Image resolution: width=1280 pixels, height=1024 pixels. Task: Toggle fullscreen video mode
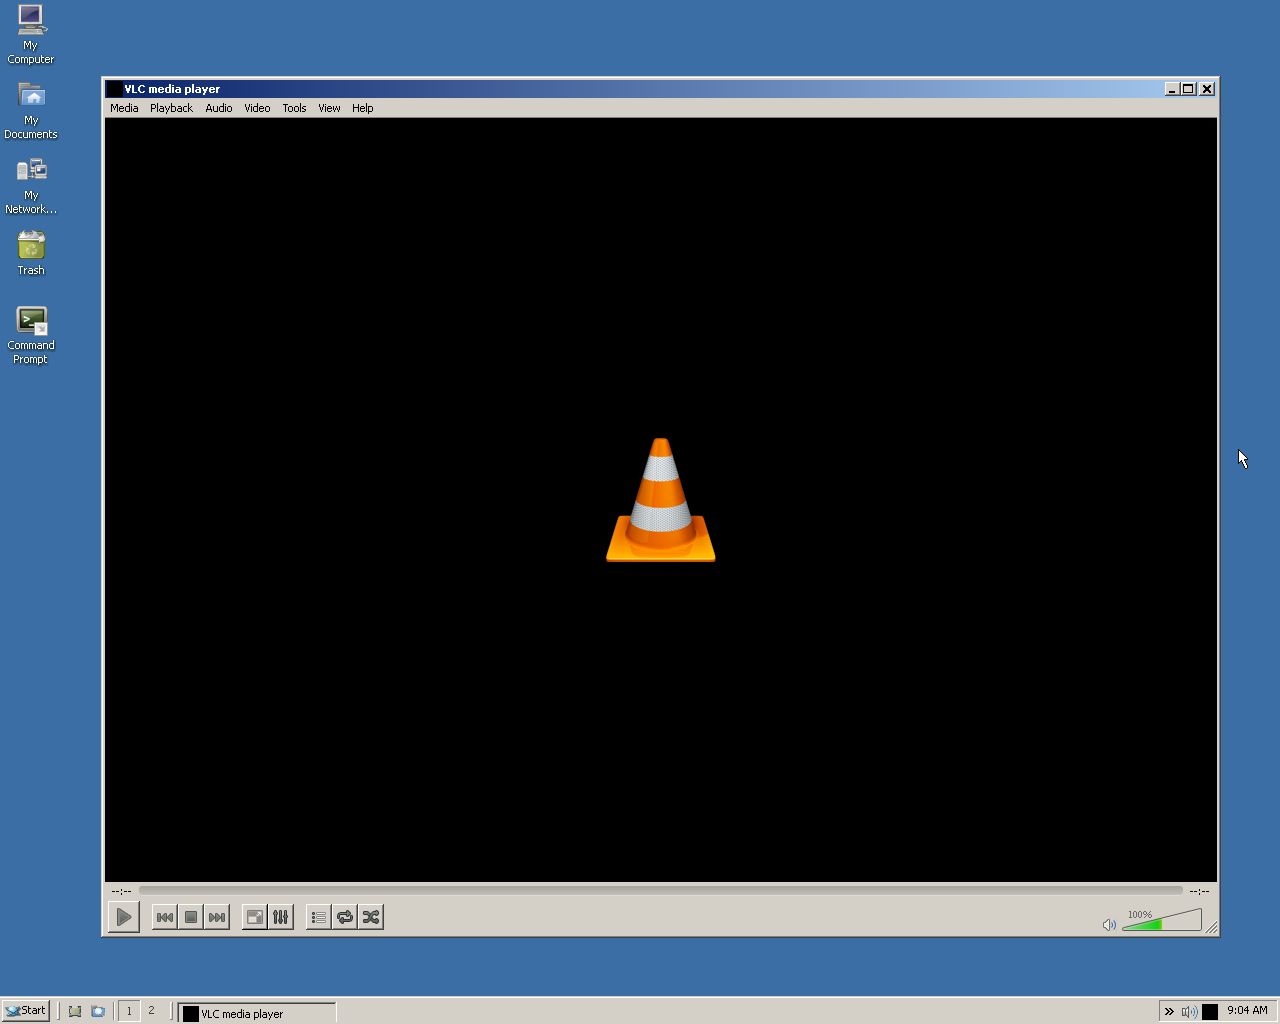(x=255, y=916)
